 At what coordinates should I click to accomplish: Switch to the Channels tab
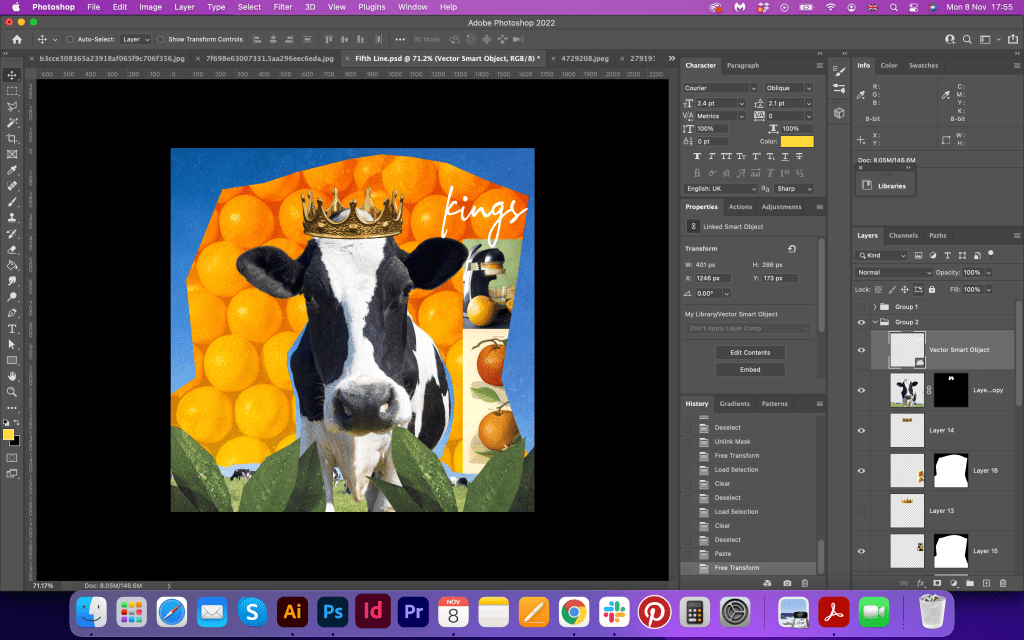click(x=903, y=236)
